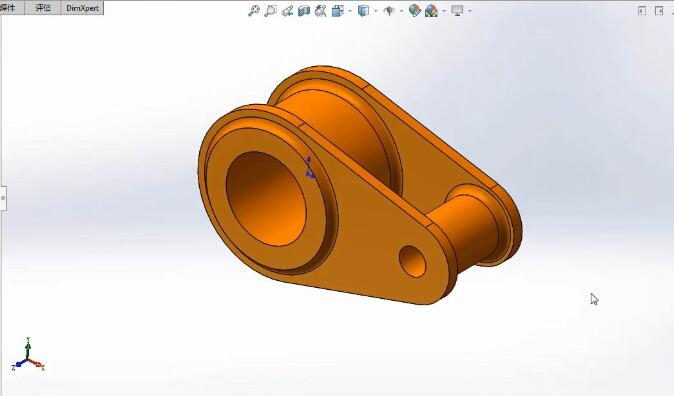This screenshot has height=396, width=674.
Task: Switch to the DimXpert tab
Action: [x=82, y=8]
